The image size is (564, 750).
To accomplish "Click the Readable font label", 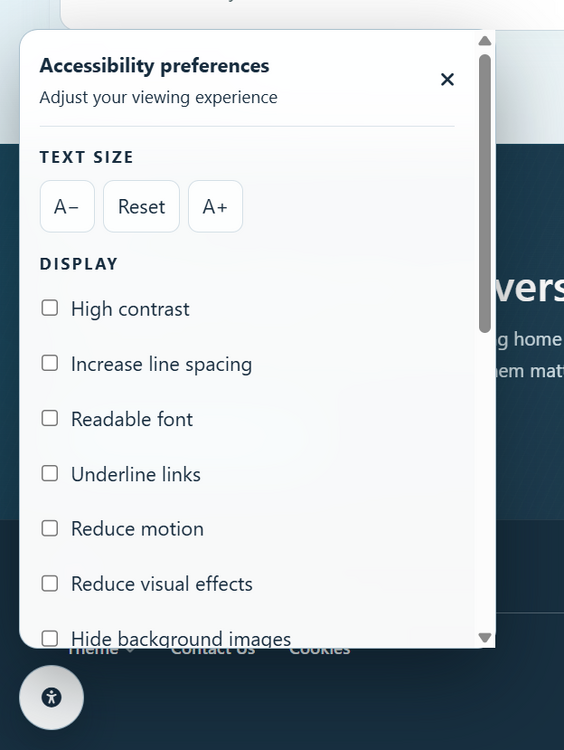I will coord(132,419).
